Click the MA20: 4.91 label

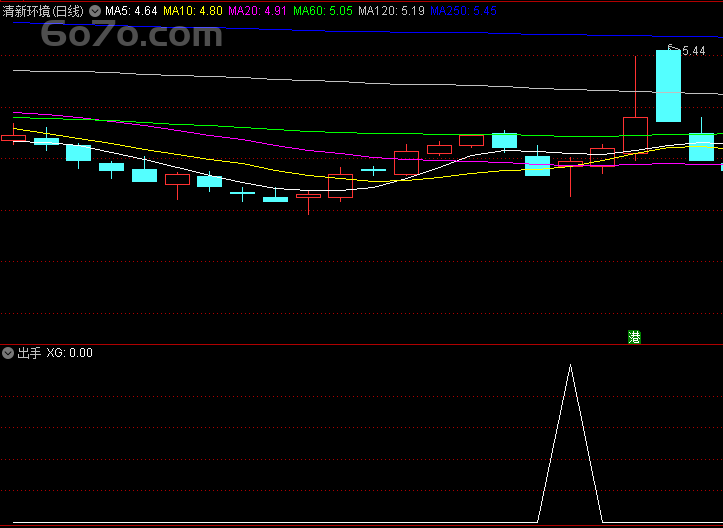[257, 11]
